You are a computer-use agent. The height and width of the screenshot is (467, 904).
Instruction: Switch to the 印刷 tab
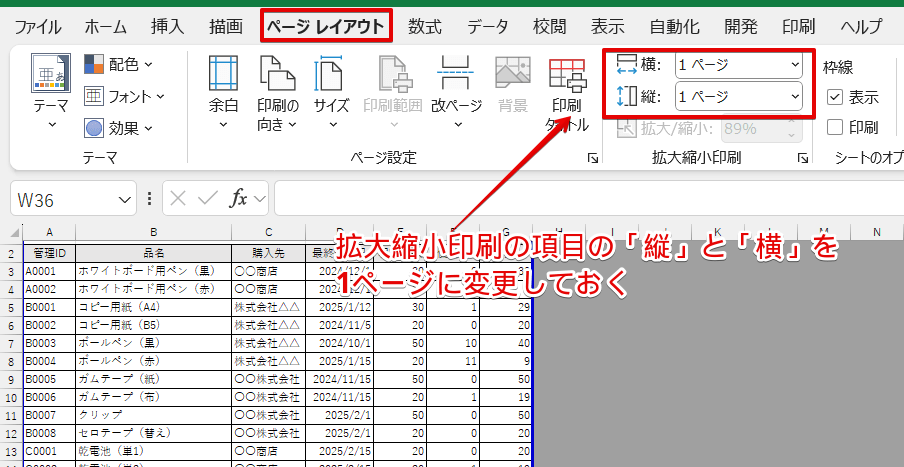798,27
